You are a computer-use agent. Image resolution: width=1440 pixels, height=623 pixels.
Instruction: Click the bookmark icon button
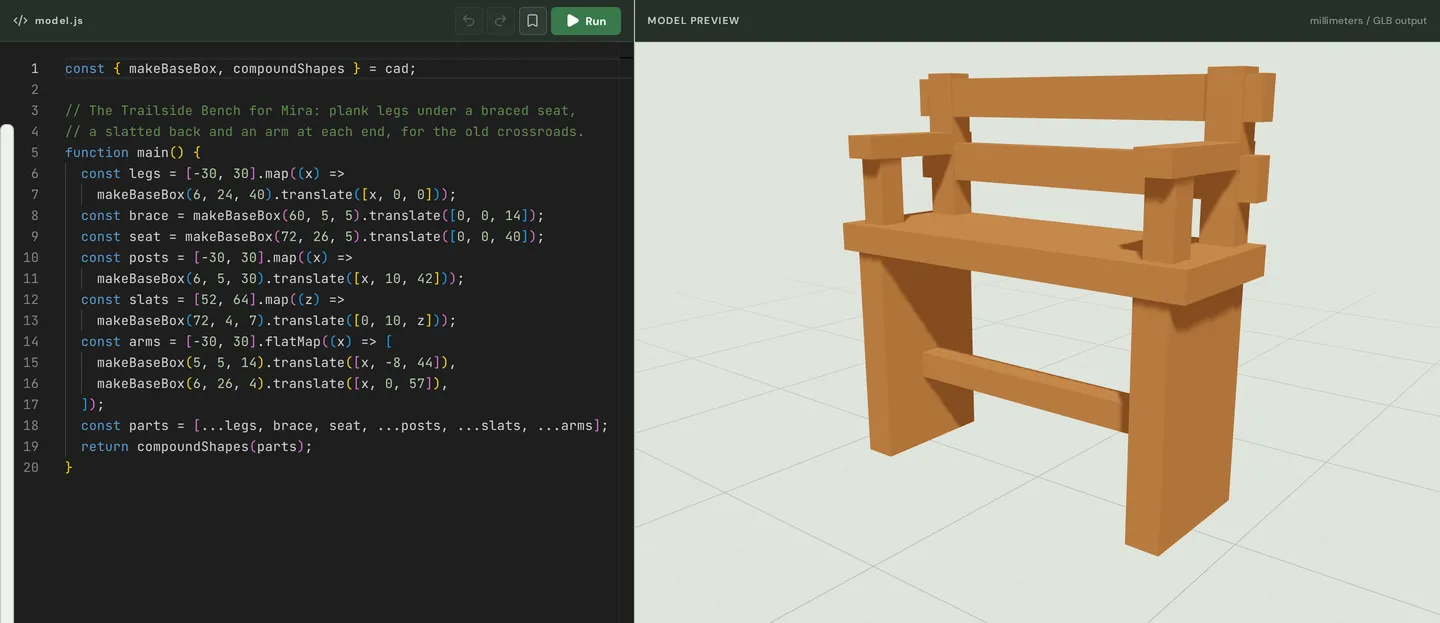pos(533,21)
